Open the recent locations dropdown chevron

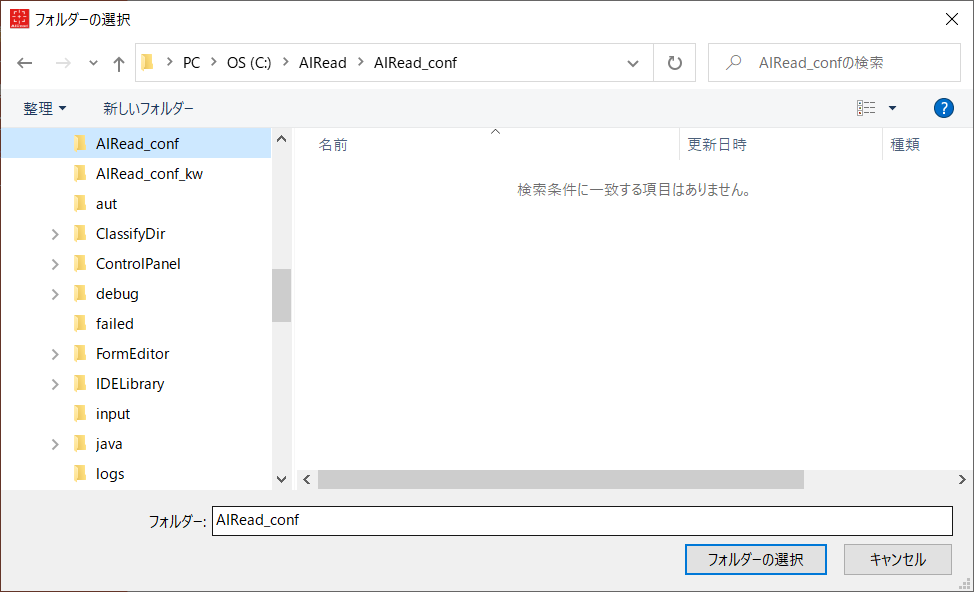[x=93, y=63]
